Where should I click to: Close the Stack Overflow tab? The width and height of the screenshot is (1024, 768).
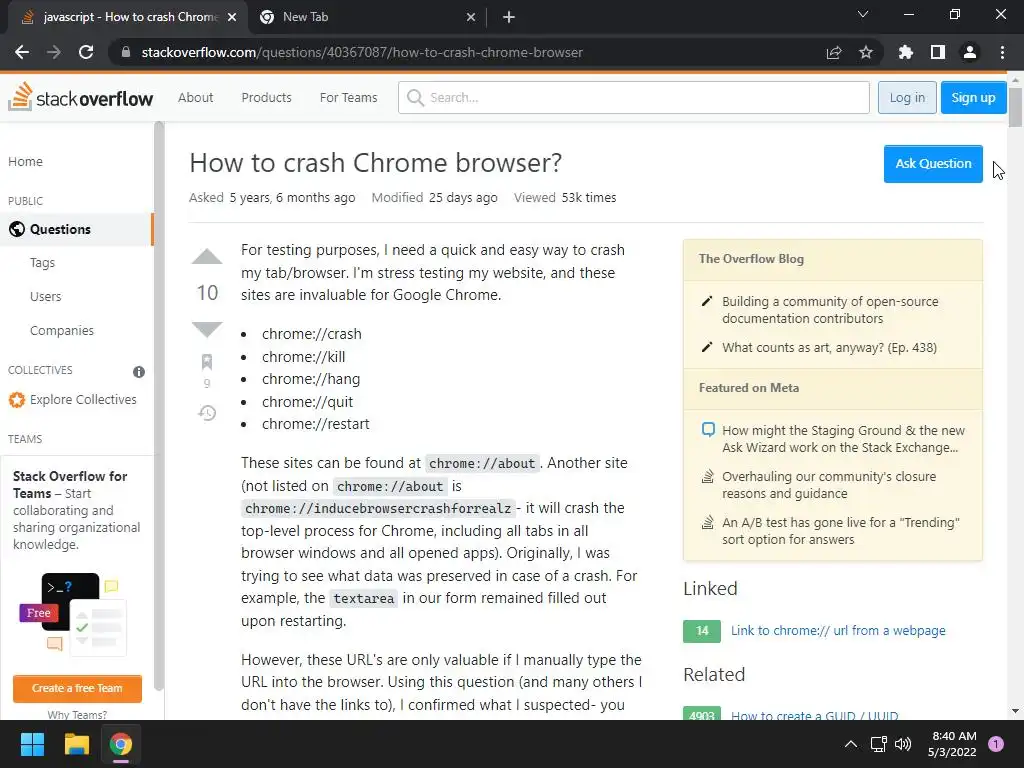point(232,18)
